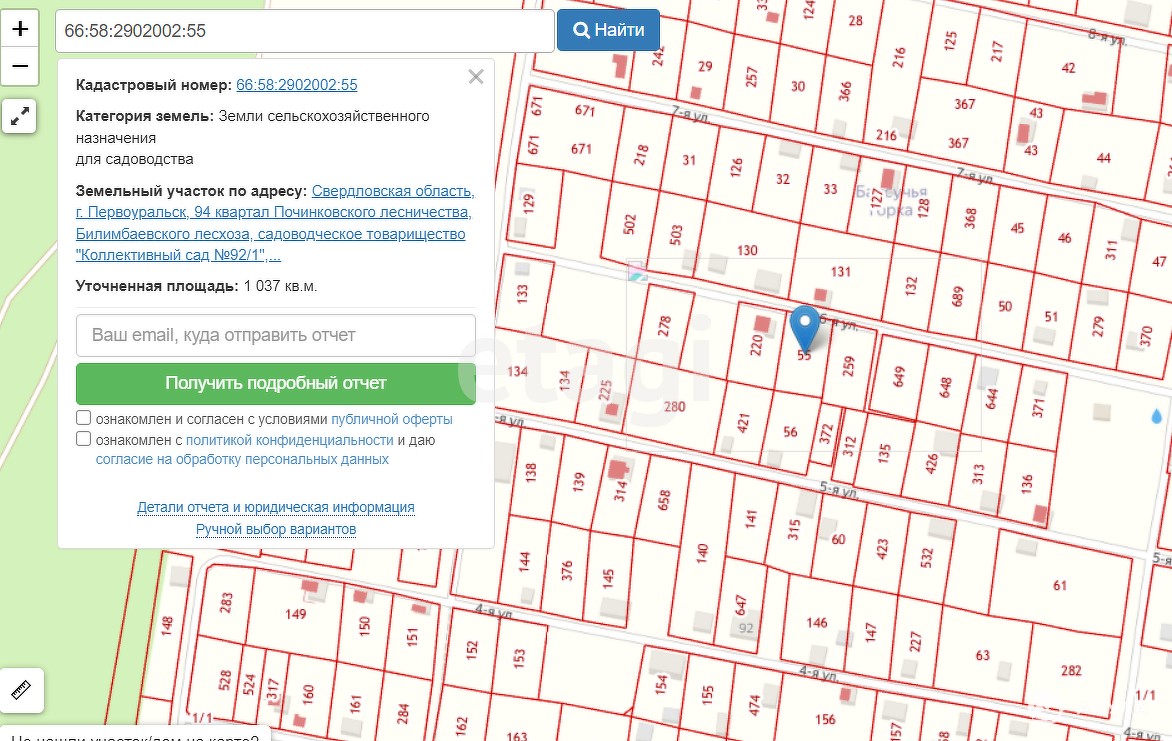
Task: Zoom out of the map
Action: pos(20,67)
